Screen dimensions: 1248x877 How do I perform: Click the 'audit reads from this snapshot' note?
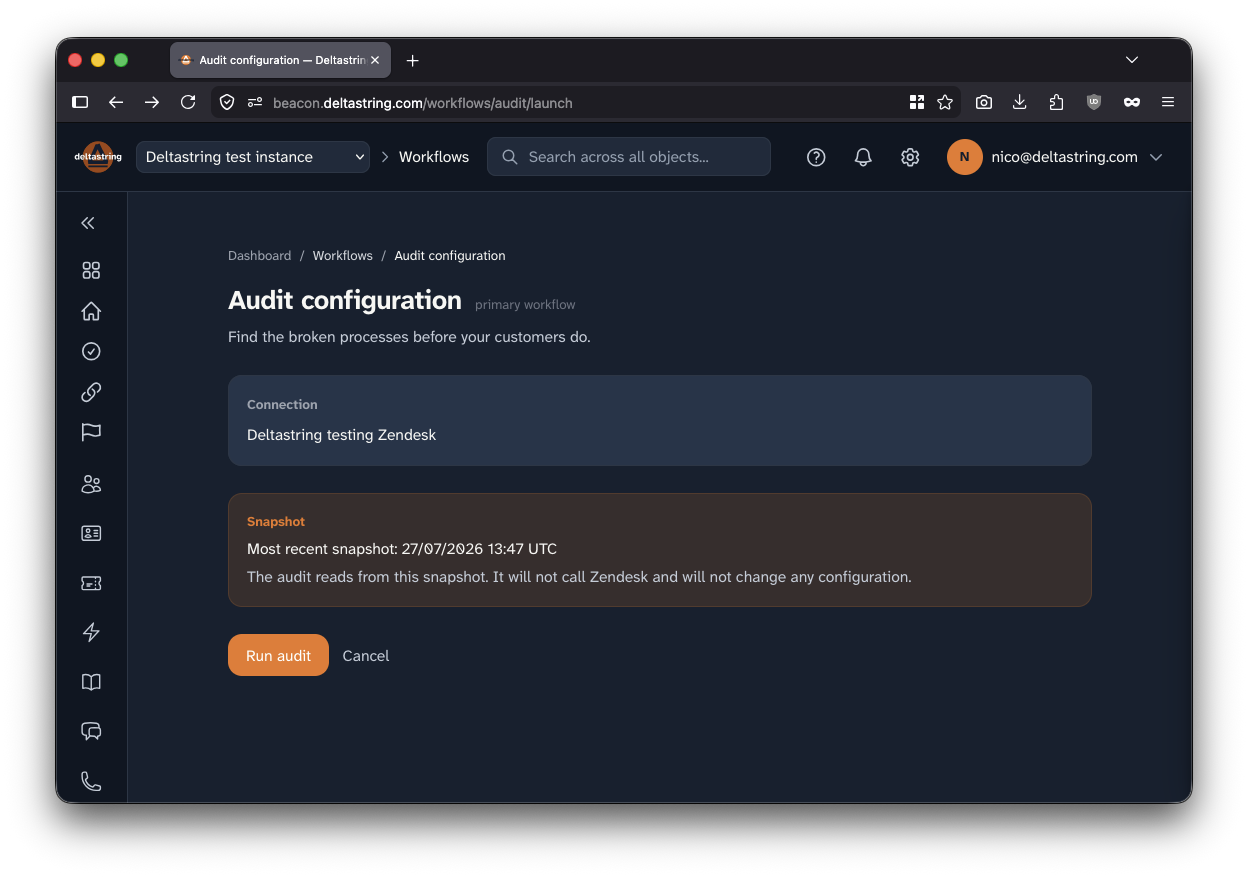tap(579, 577)
